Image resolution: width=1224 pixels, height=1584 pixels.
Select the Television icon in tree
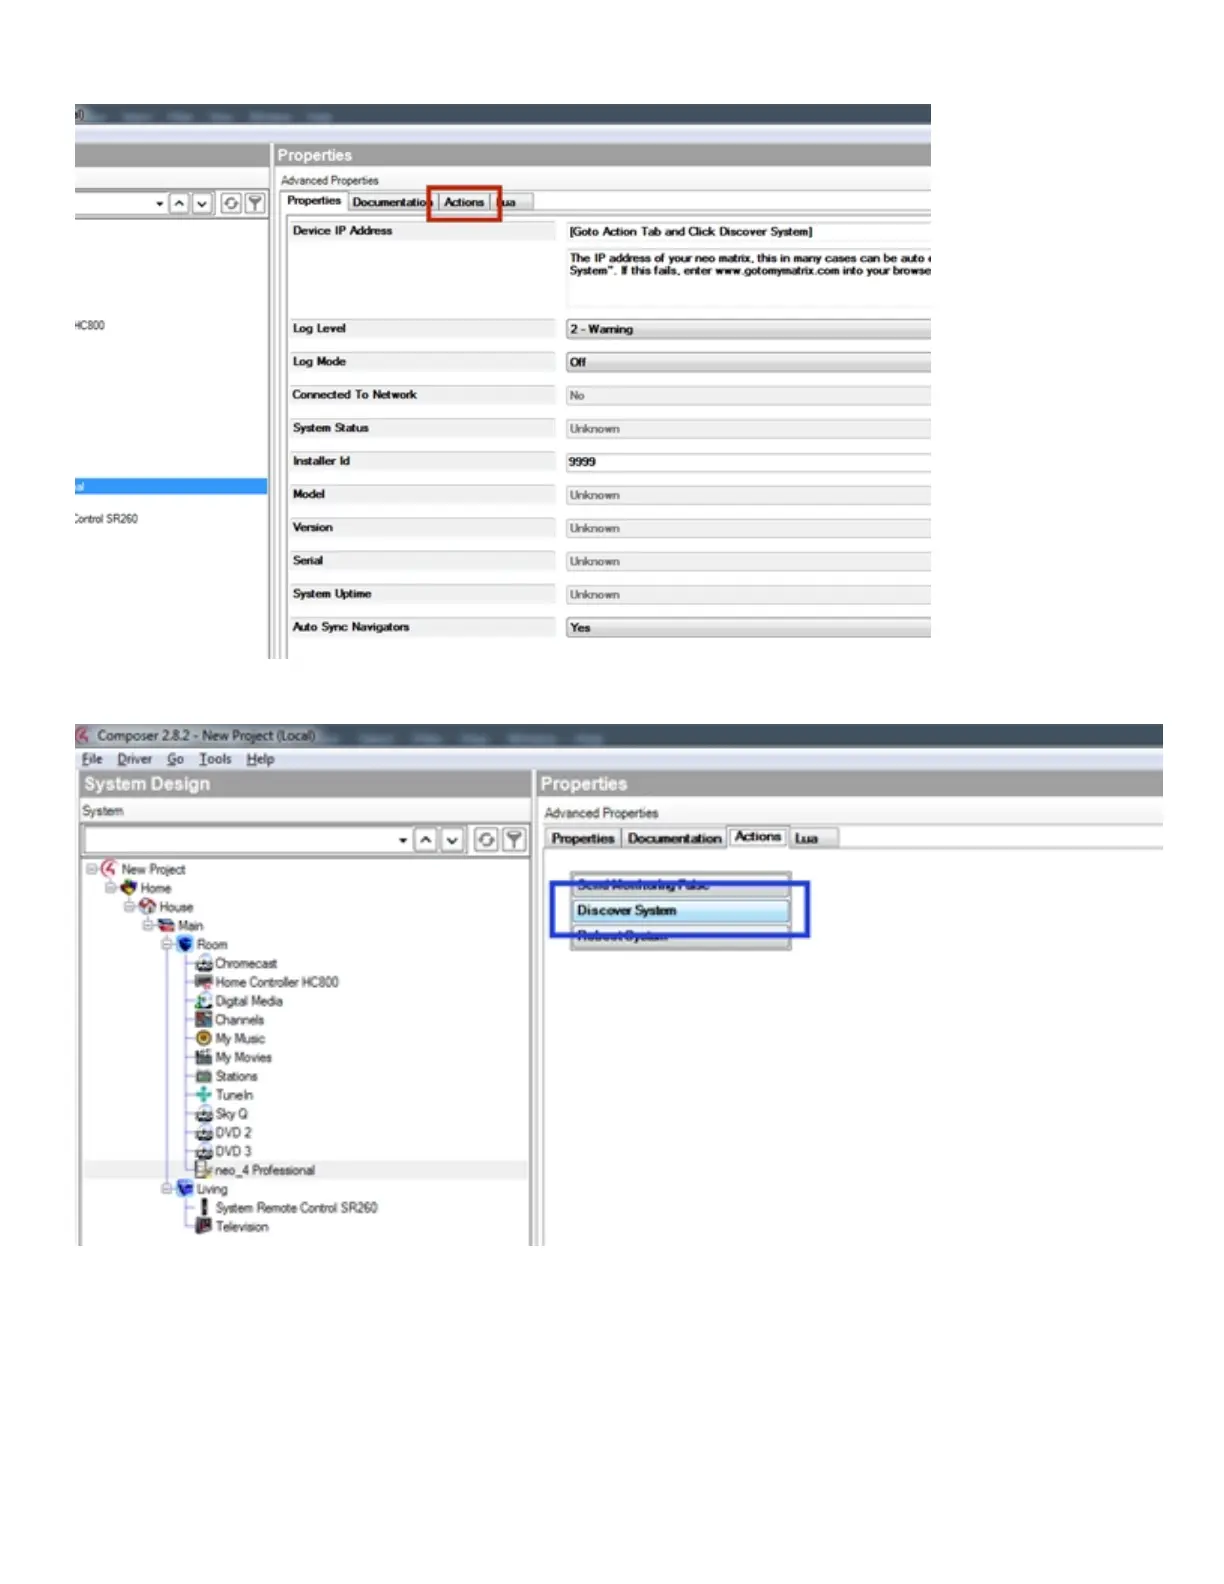pyautogui.click(x=204, y=1226)
